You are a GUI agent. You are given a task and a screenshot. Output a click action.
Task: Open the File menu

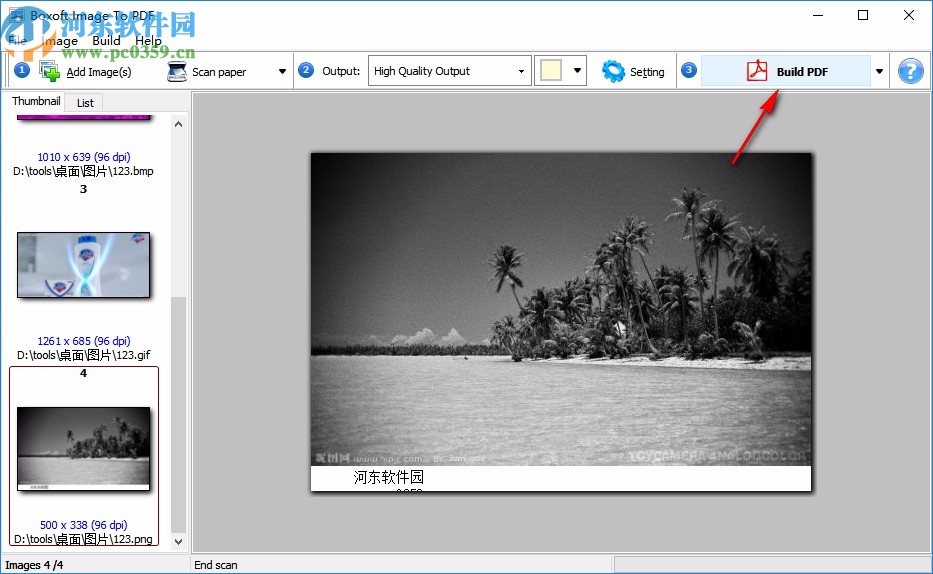click(17, 41)
